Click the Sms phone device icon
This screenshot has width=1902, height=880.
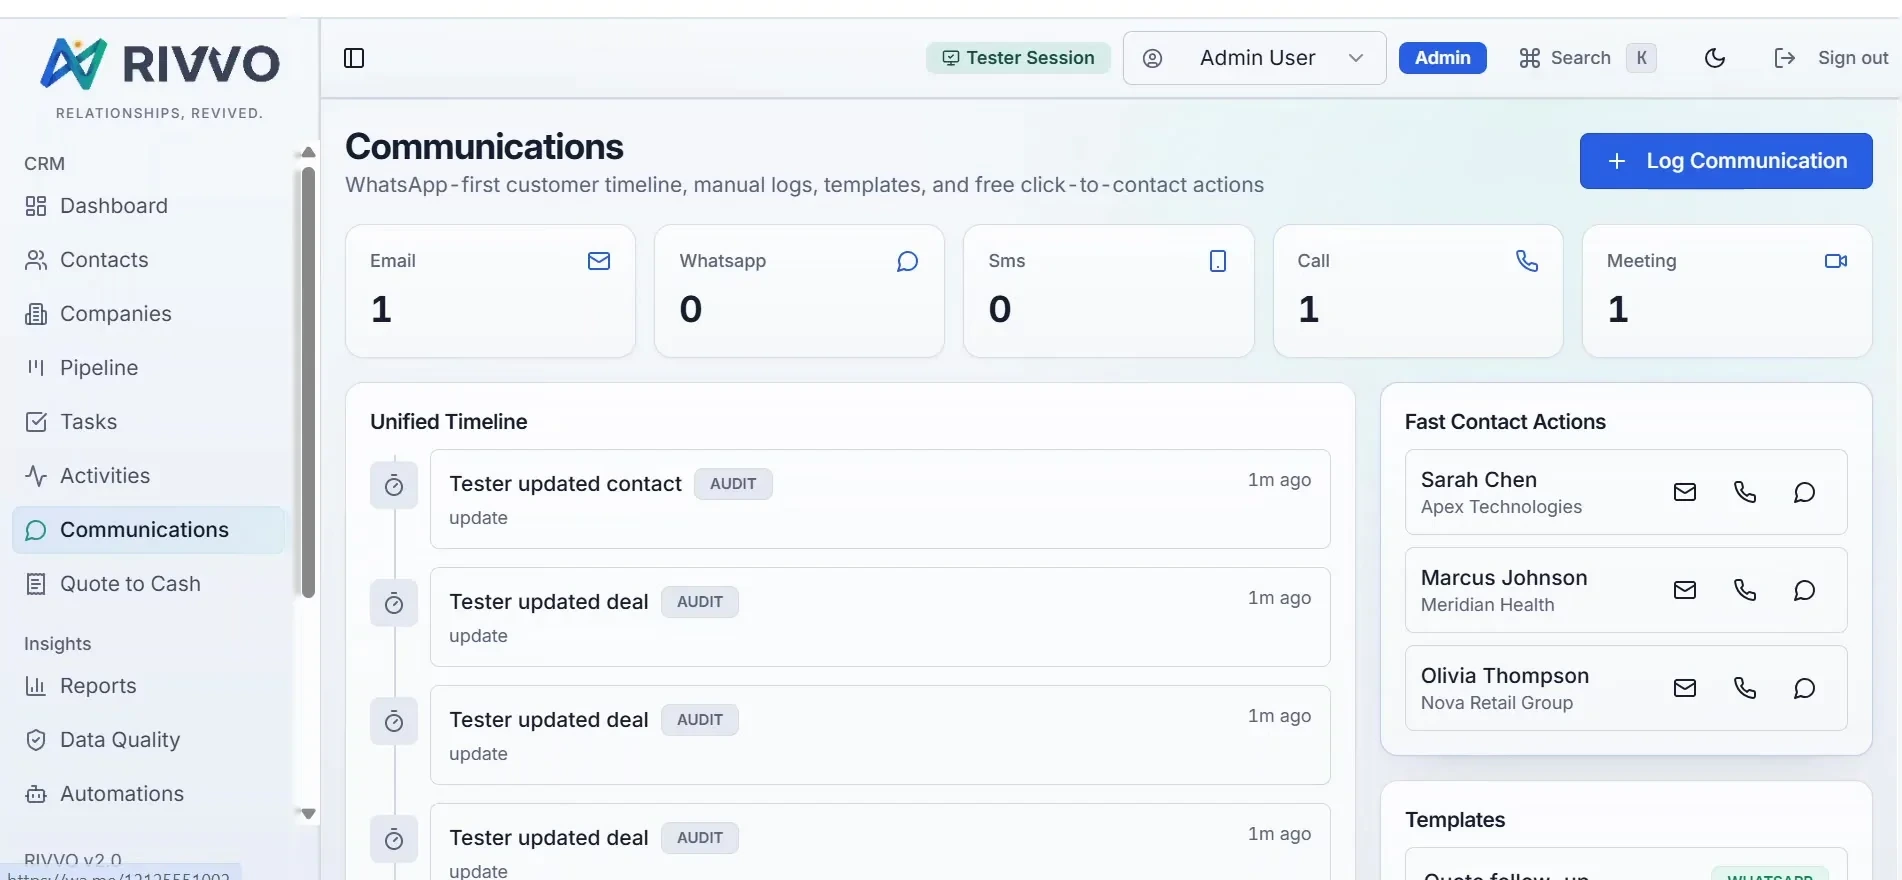click(1218, 261)
